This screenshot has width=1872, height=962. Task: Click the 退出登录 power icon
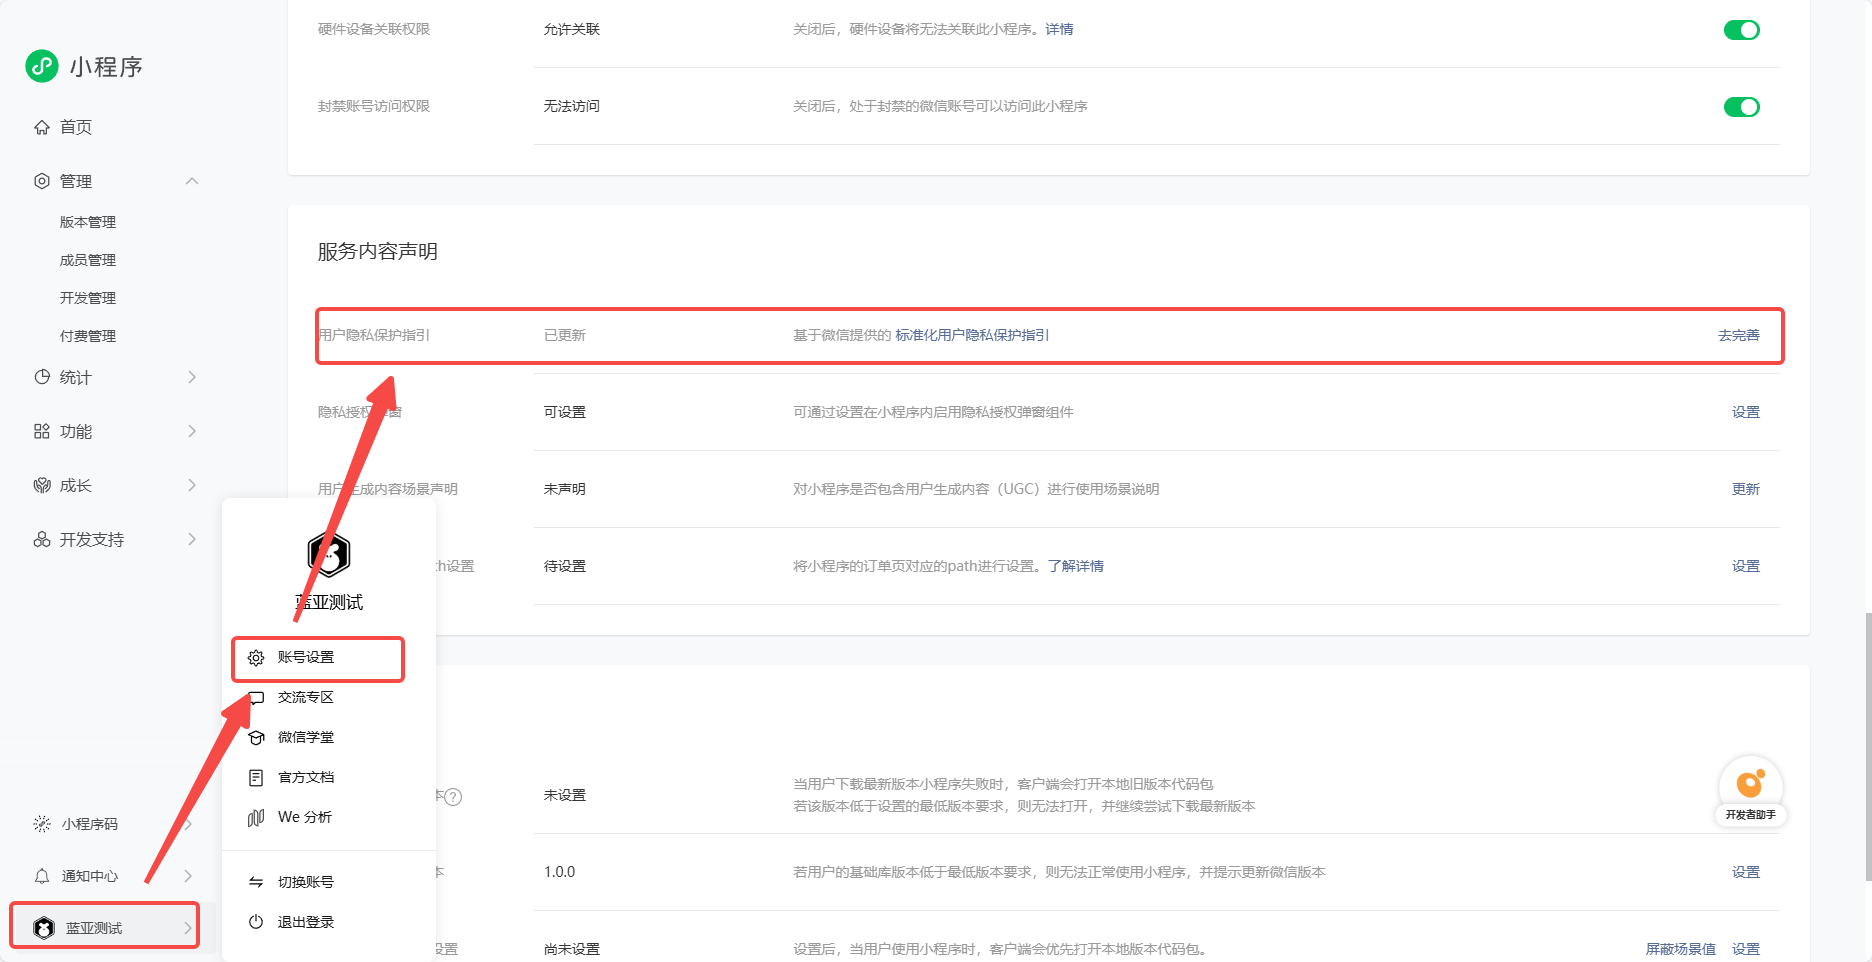point(256,922)
